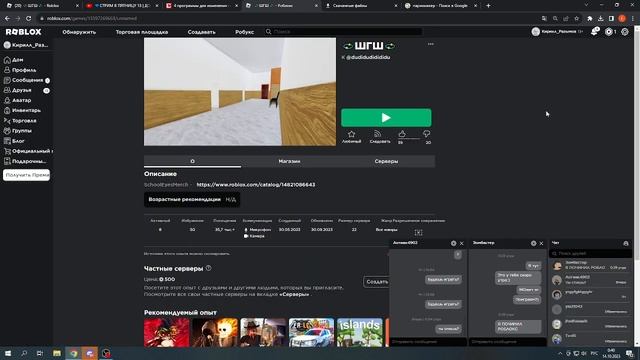
Task: Open Friends (Друзья) in sidebar
Action: [x=26, y=90]
